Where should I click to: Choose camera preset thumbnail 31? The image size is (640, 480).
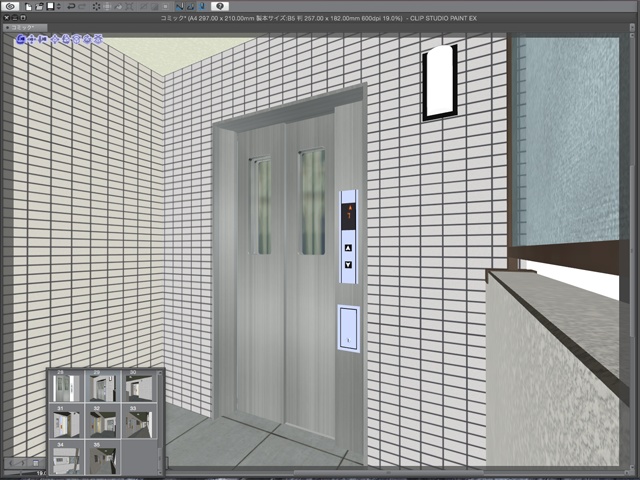pos(67,421)
